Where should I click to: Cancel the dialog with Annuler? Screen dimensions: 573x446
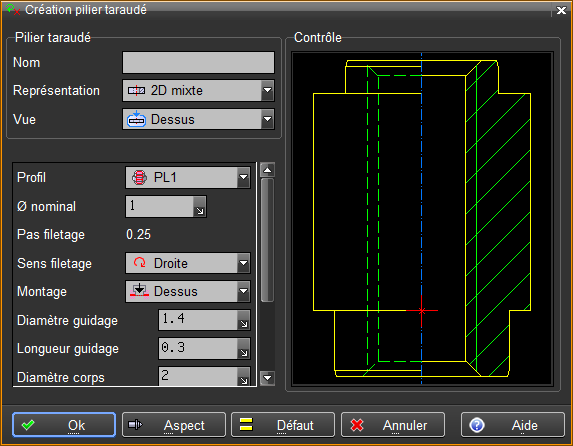click(x=393, y=425)
